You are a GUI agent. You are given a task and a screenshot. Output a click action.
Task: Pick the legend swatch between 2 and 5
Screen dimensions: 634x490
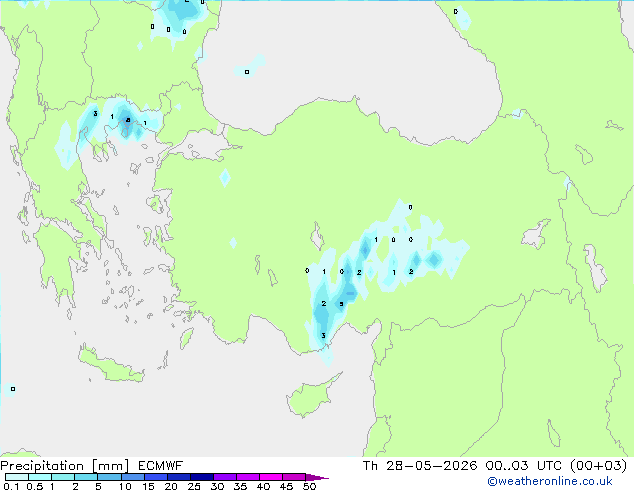pos(86,477)
